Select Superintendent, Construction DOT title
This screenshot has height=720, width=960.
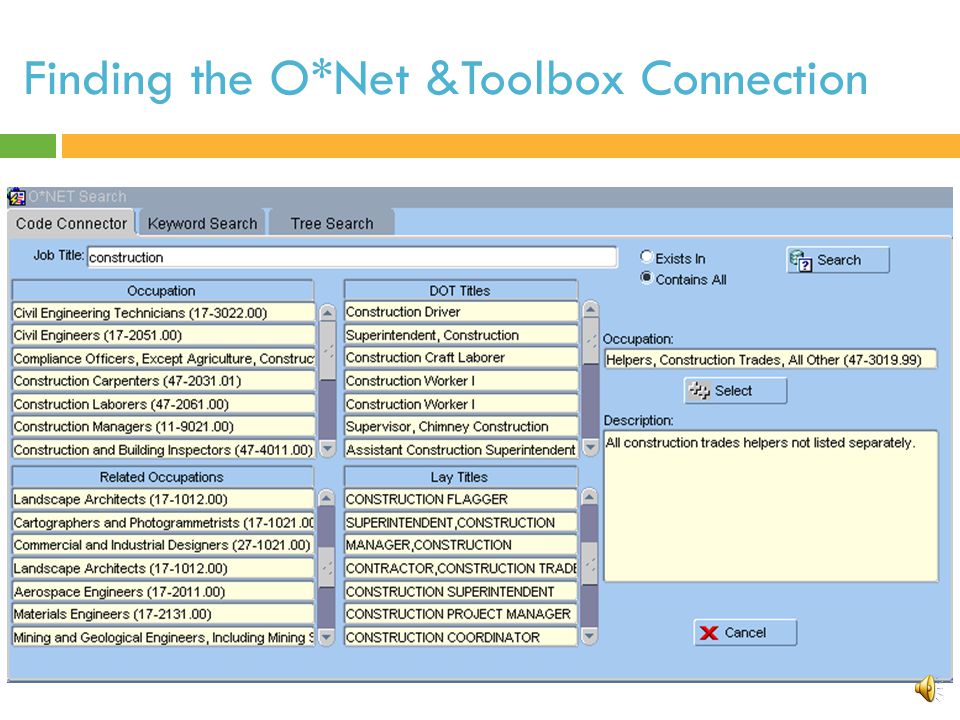coord(461,335)
